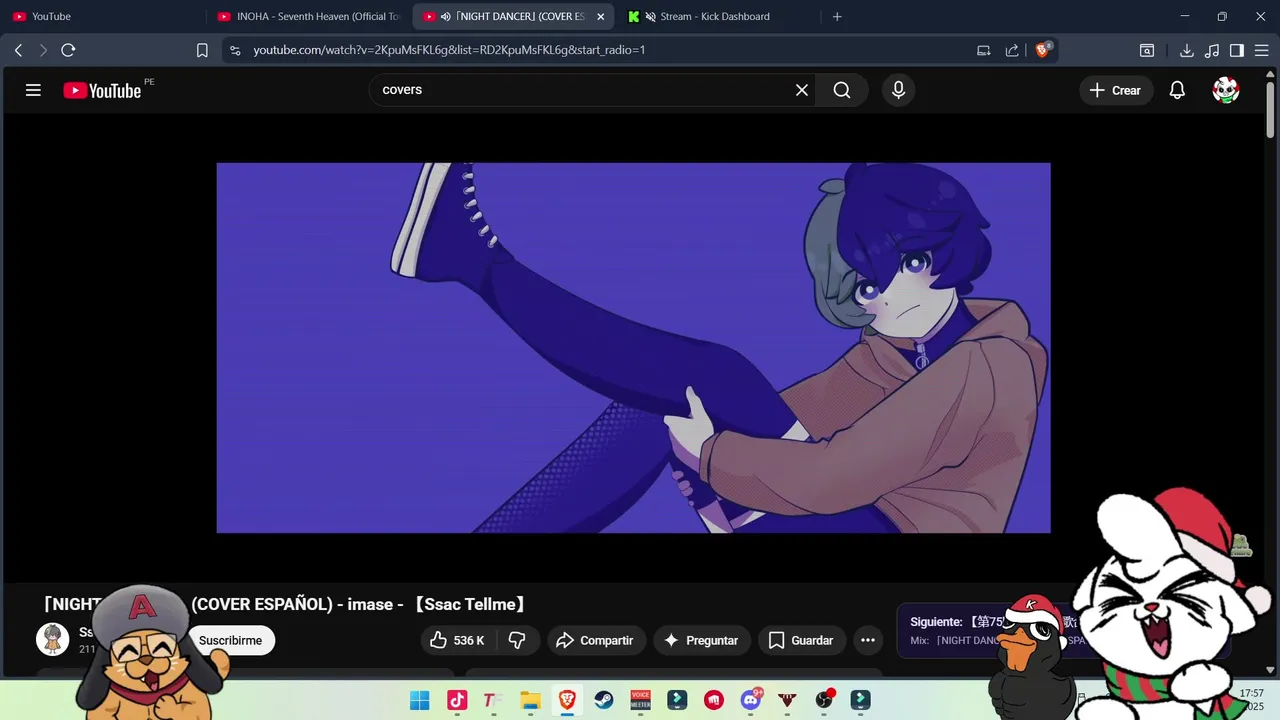Open Brave Shields lion icon

click(x=1043, y=49)
